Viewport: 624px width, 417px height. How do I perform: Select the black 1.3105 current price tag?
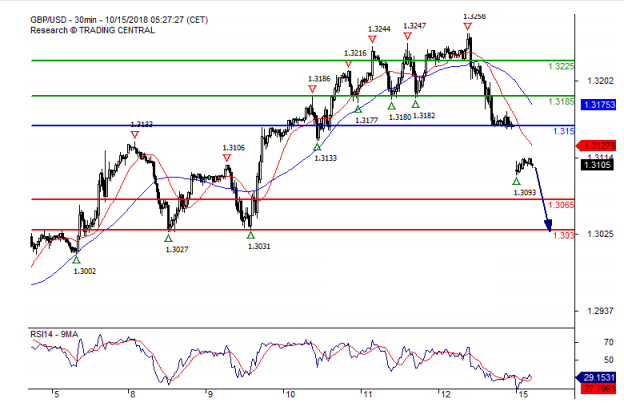click(x=599, y=166)
